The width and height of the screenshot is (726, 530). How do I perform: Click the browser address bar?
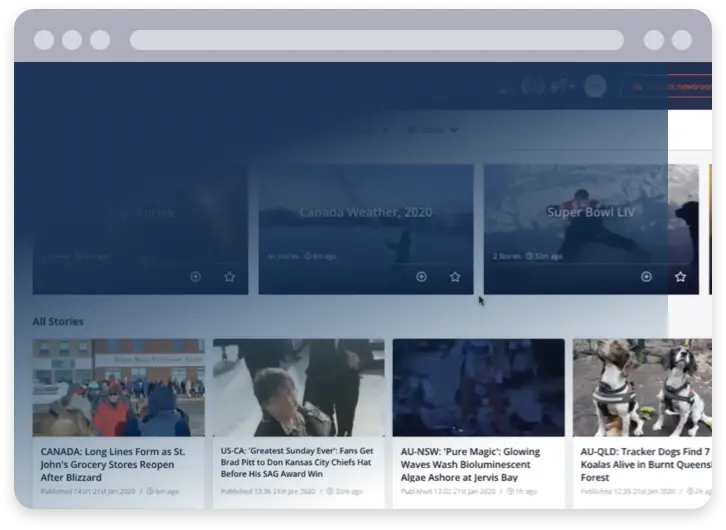click(x=376, y=40)
